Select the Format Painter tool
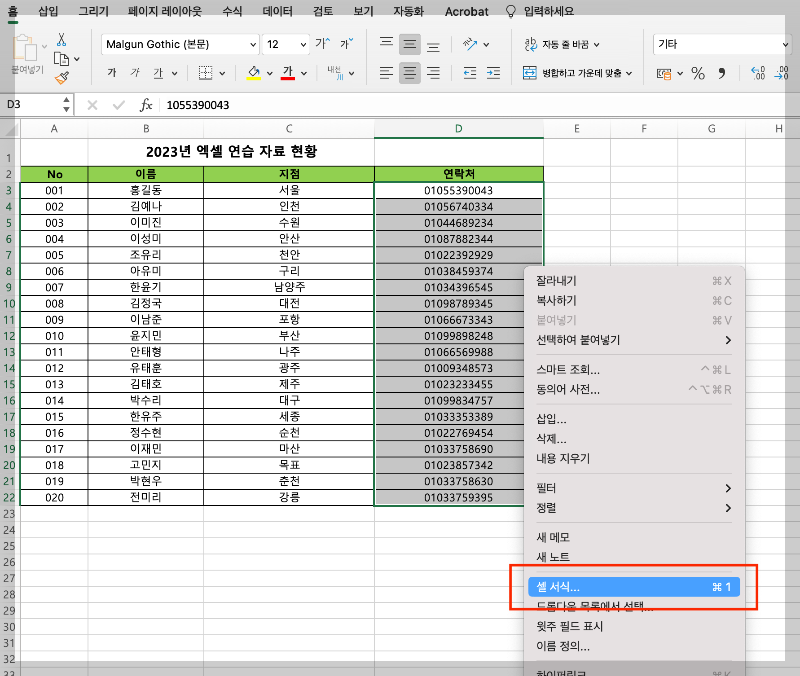The image size is (800, 676). pyautogui.click(x=62, y=77)
